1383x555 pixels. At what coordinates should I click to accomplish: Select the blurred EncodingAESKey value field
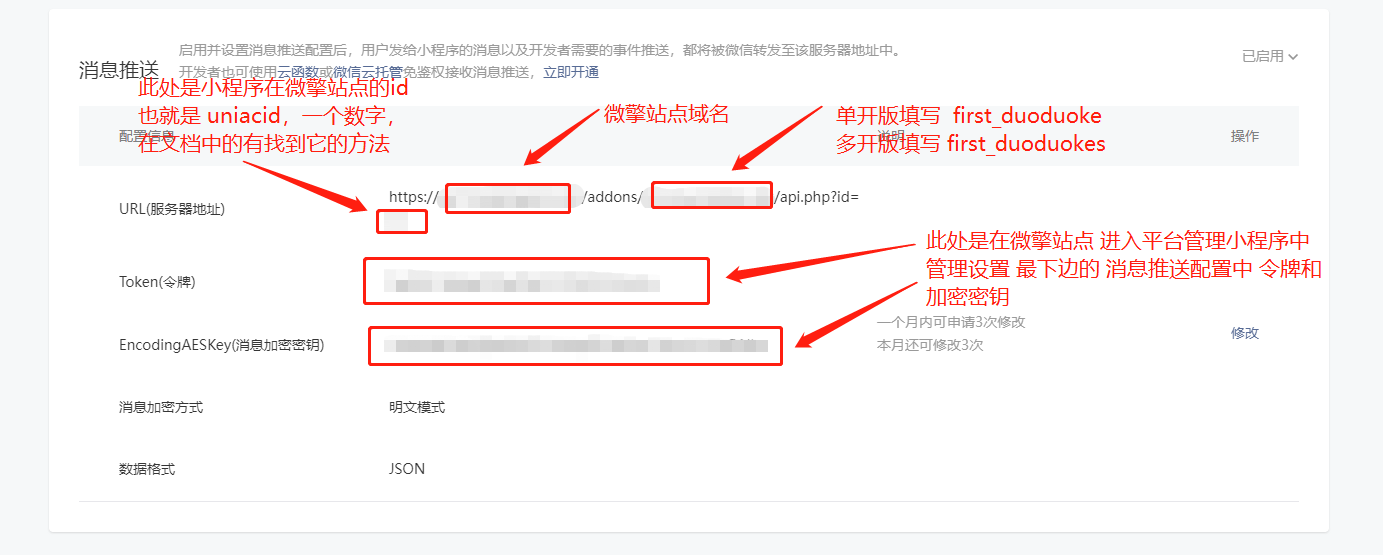575,346
